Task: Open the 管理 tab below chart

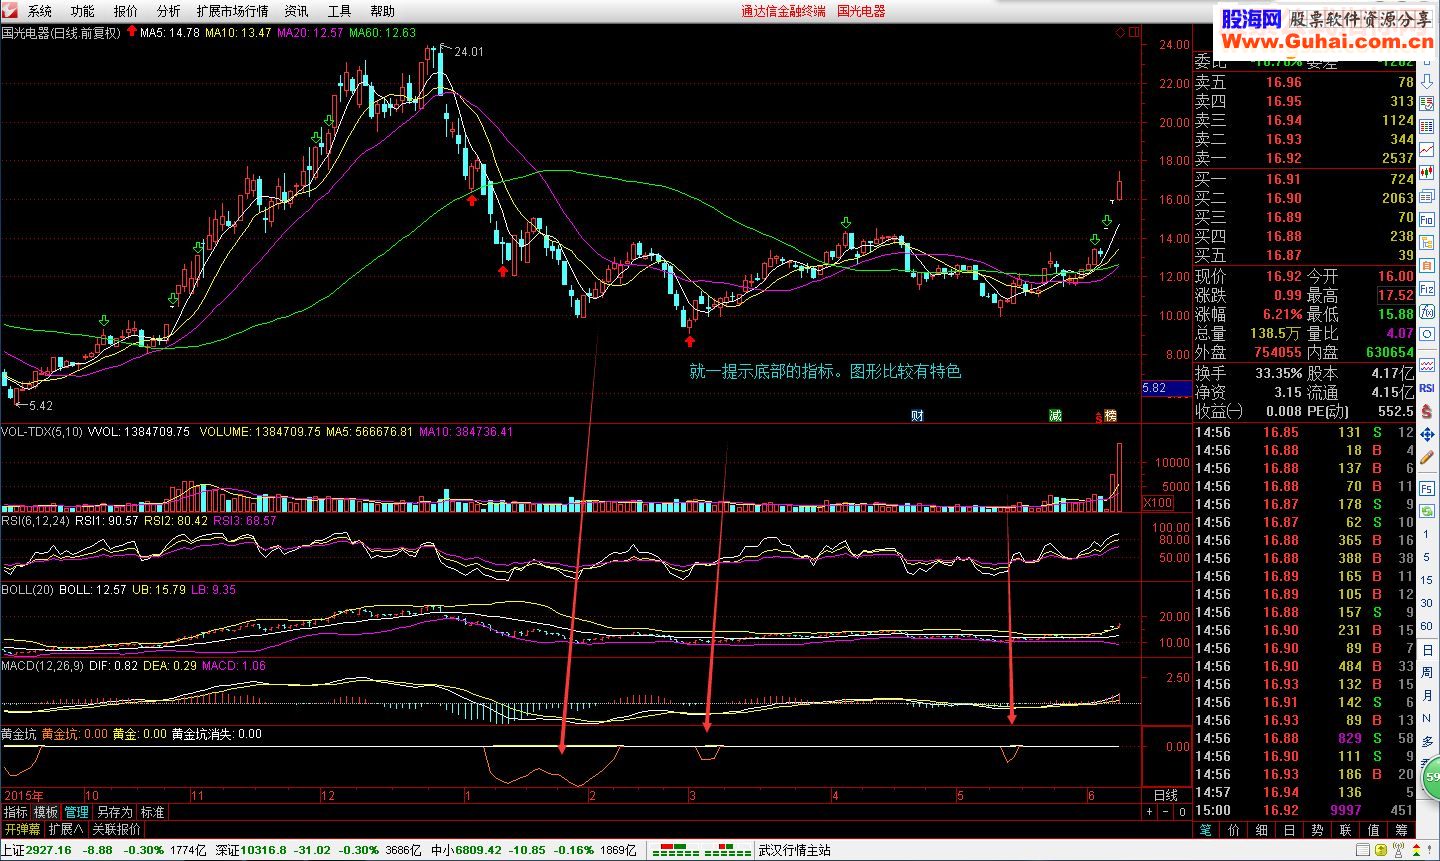Action: click(x=76, y=812)
